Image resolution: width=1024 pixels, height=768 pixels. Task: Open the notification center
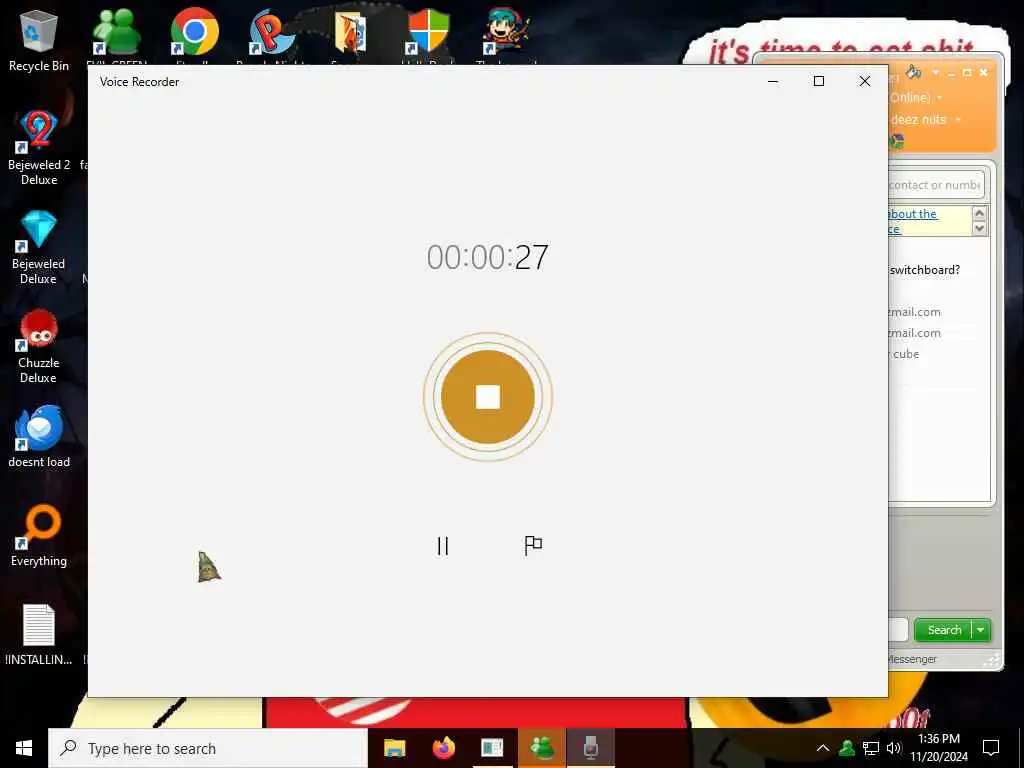[x=991, y=748]
